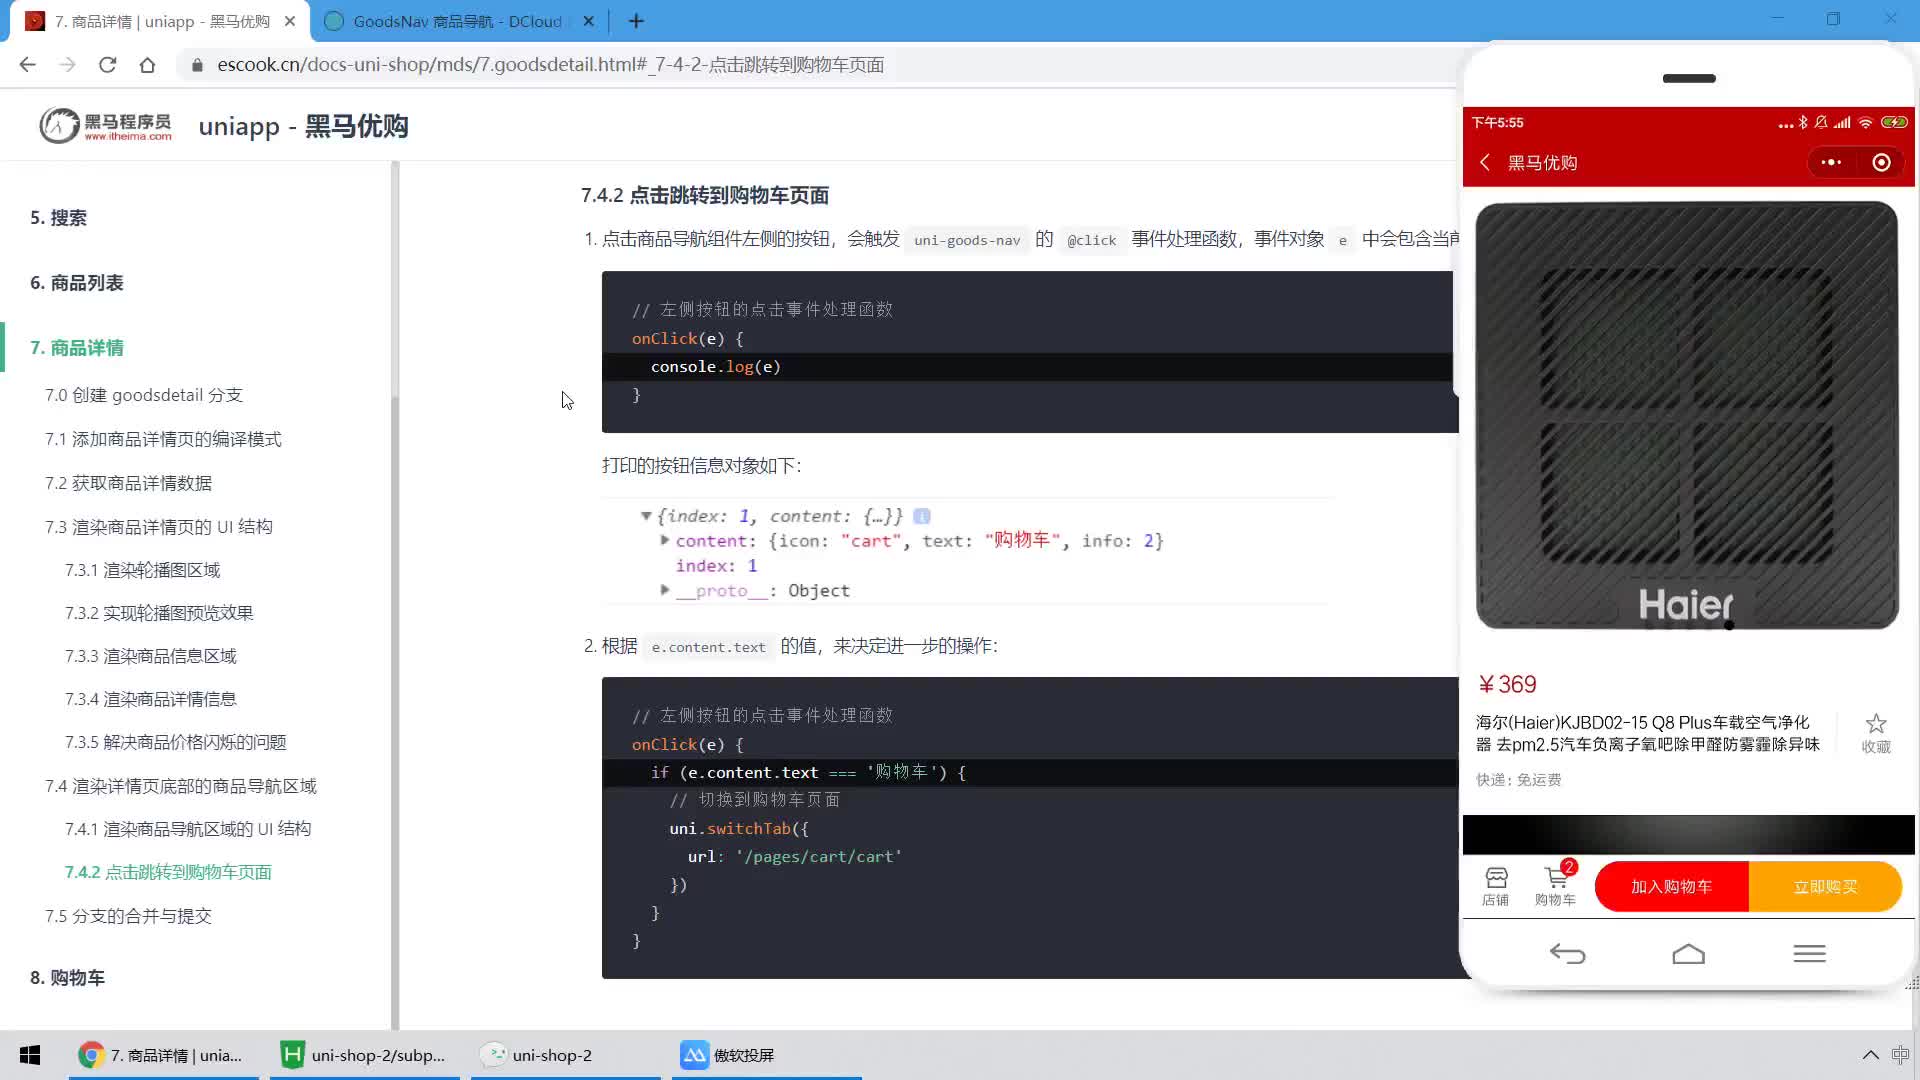Tap the phone home navigation icon
Viewport: 1920px width, 1080px height.
tap(1688, 954)
